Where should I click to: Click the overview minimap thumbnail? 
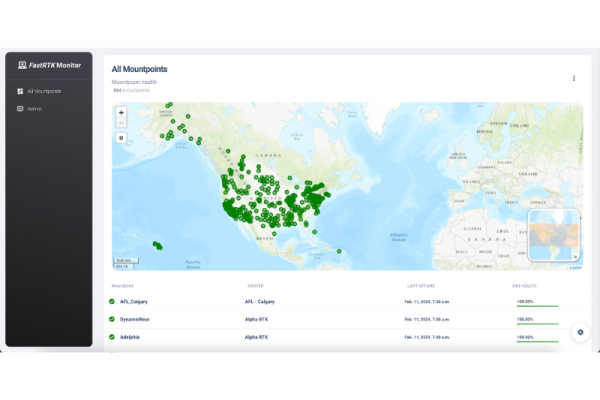click(x=554, y=235)
